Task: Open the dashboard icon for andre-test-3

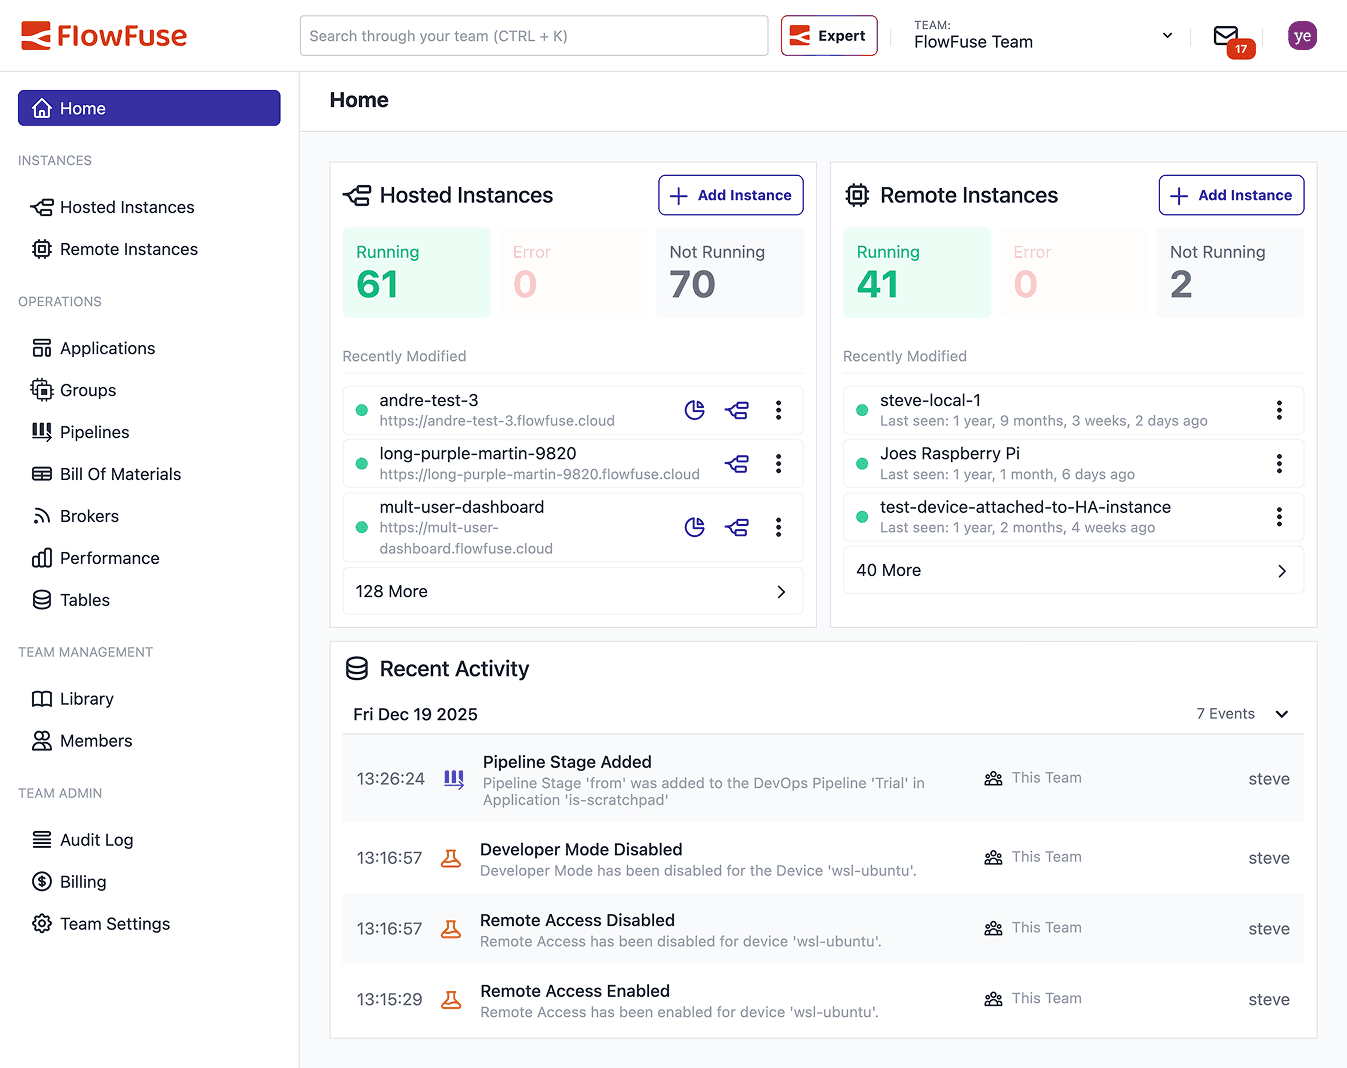Action: 694,410
